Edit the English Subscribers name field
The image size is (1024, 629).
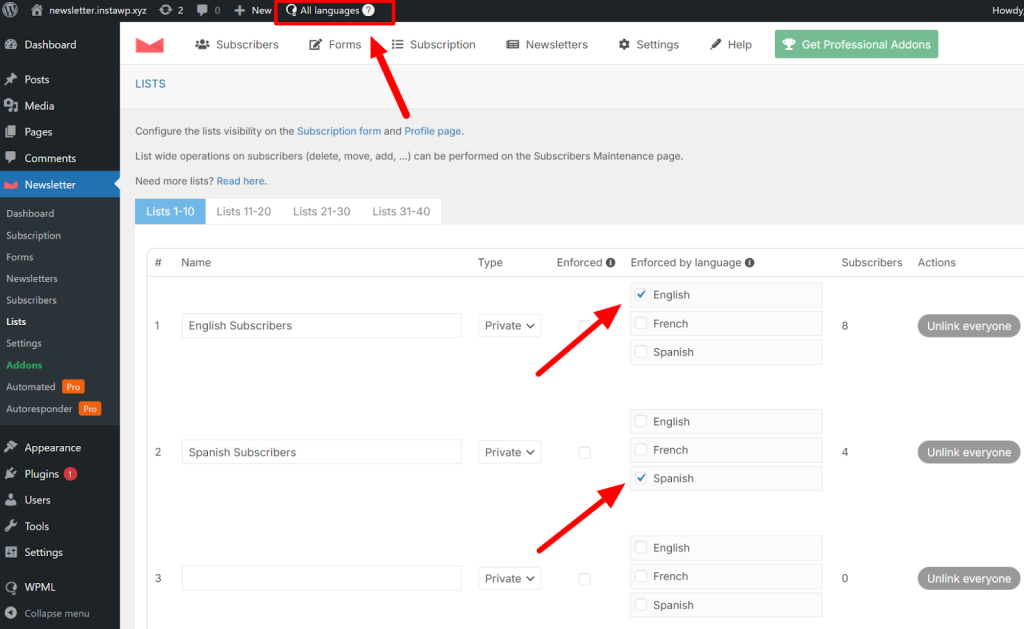click(322, 325)
